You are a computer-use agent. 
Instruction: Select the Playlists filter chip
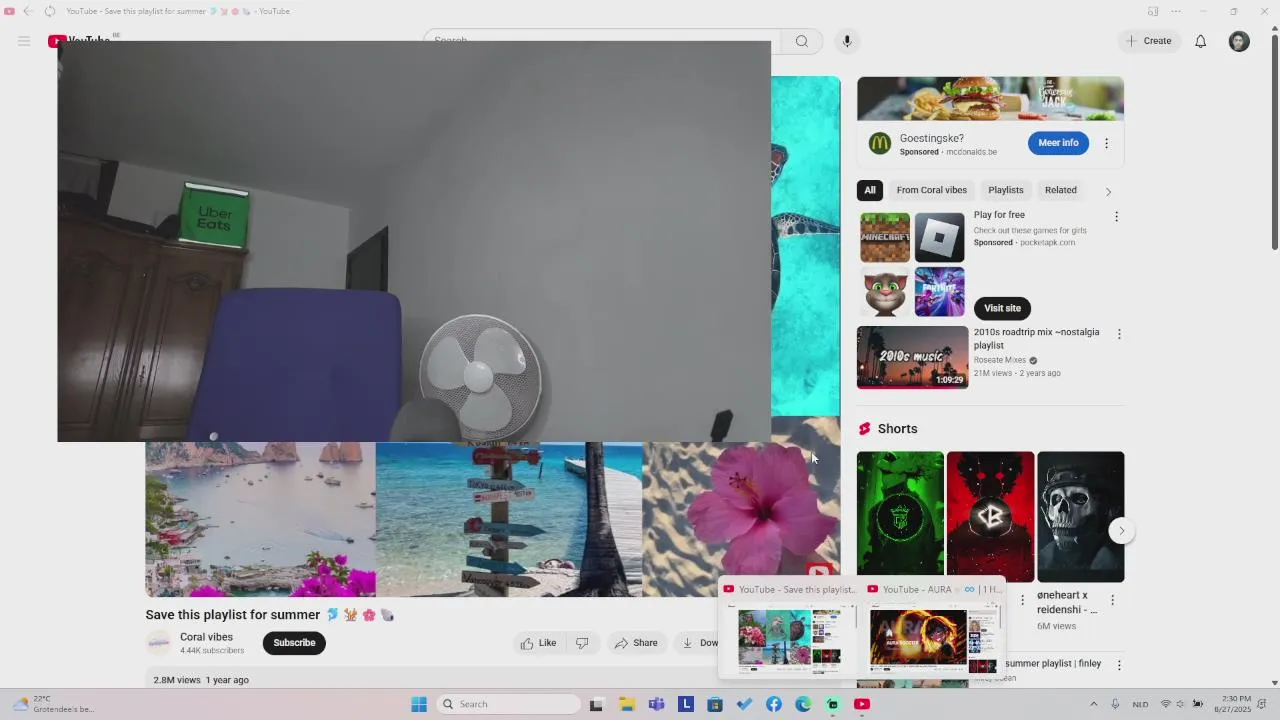click(1006, 190)
